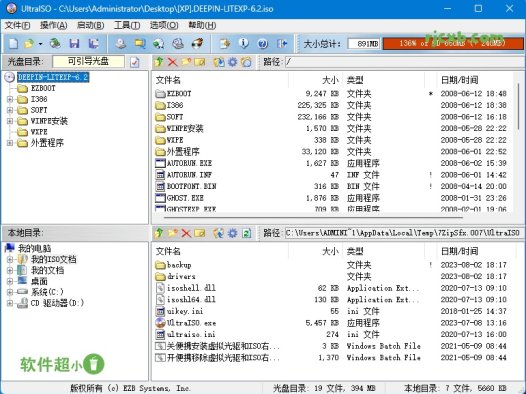This screenshot has width=526, height=394.
Task: Click the exit icon in the main toolbar
Action: tap(282, 44)
